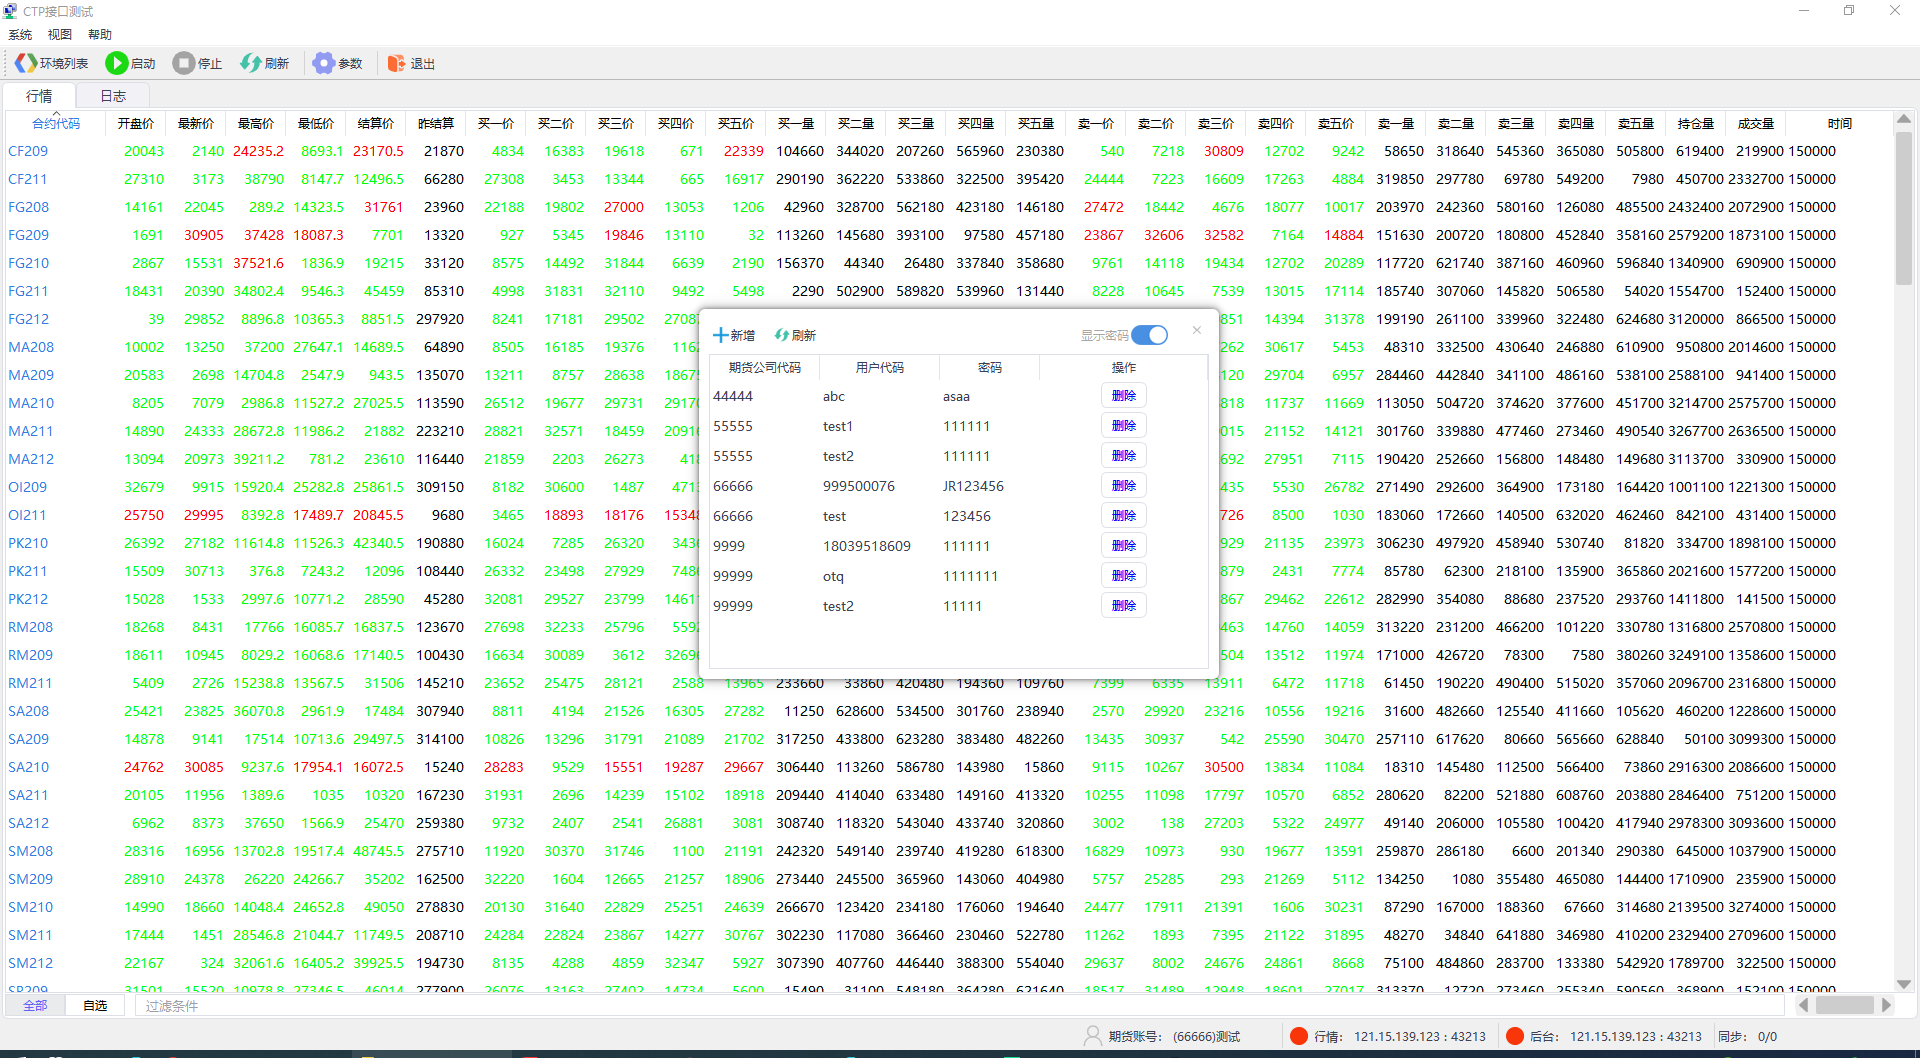
Task: Toggle the 显示密码 show password switch
Action: click(1150, 335)
